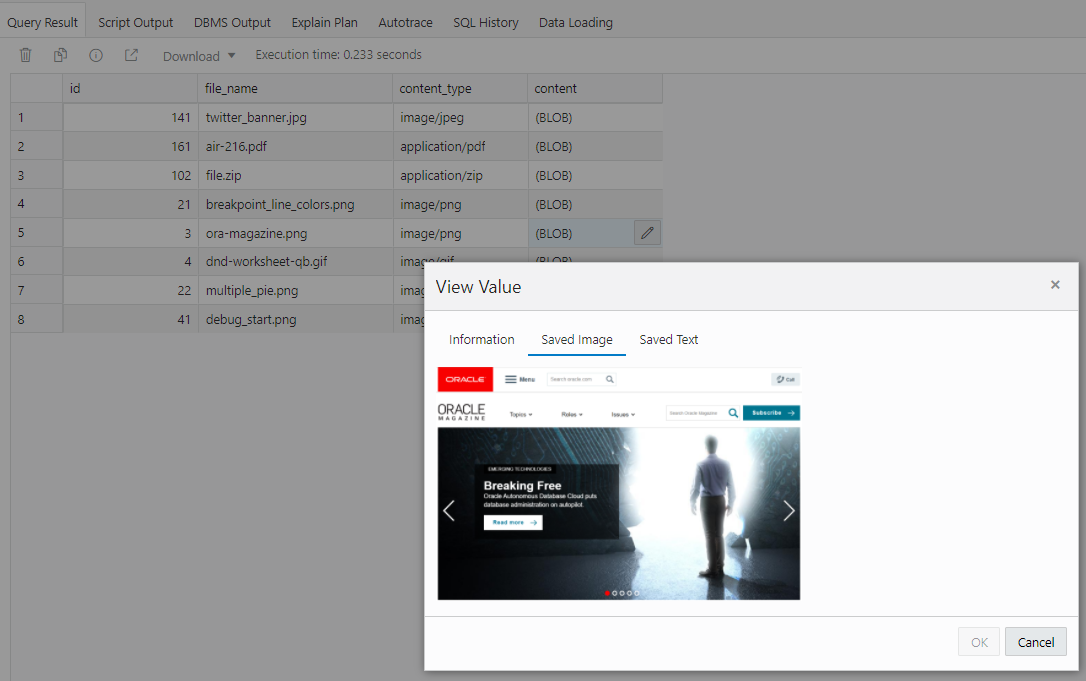Screen dimensions: 1086x681
Task: Select the Saved Image tab
Action: 577,339
